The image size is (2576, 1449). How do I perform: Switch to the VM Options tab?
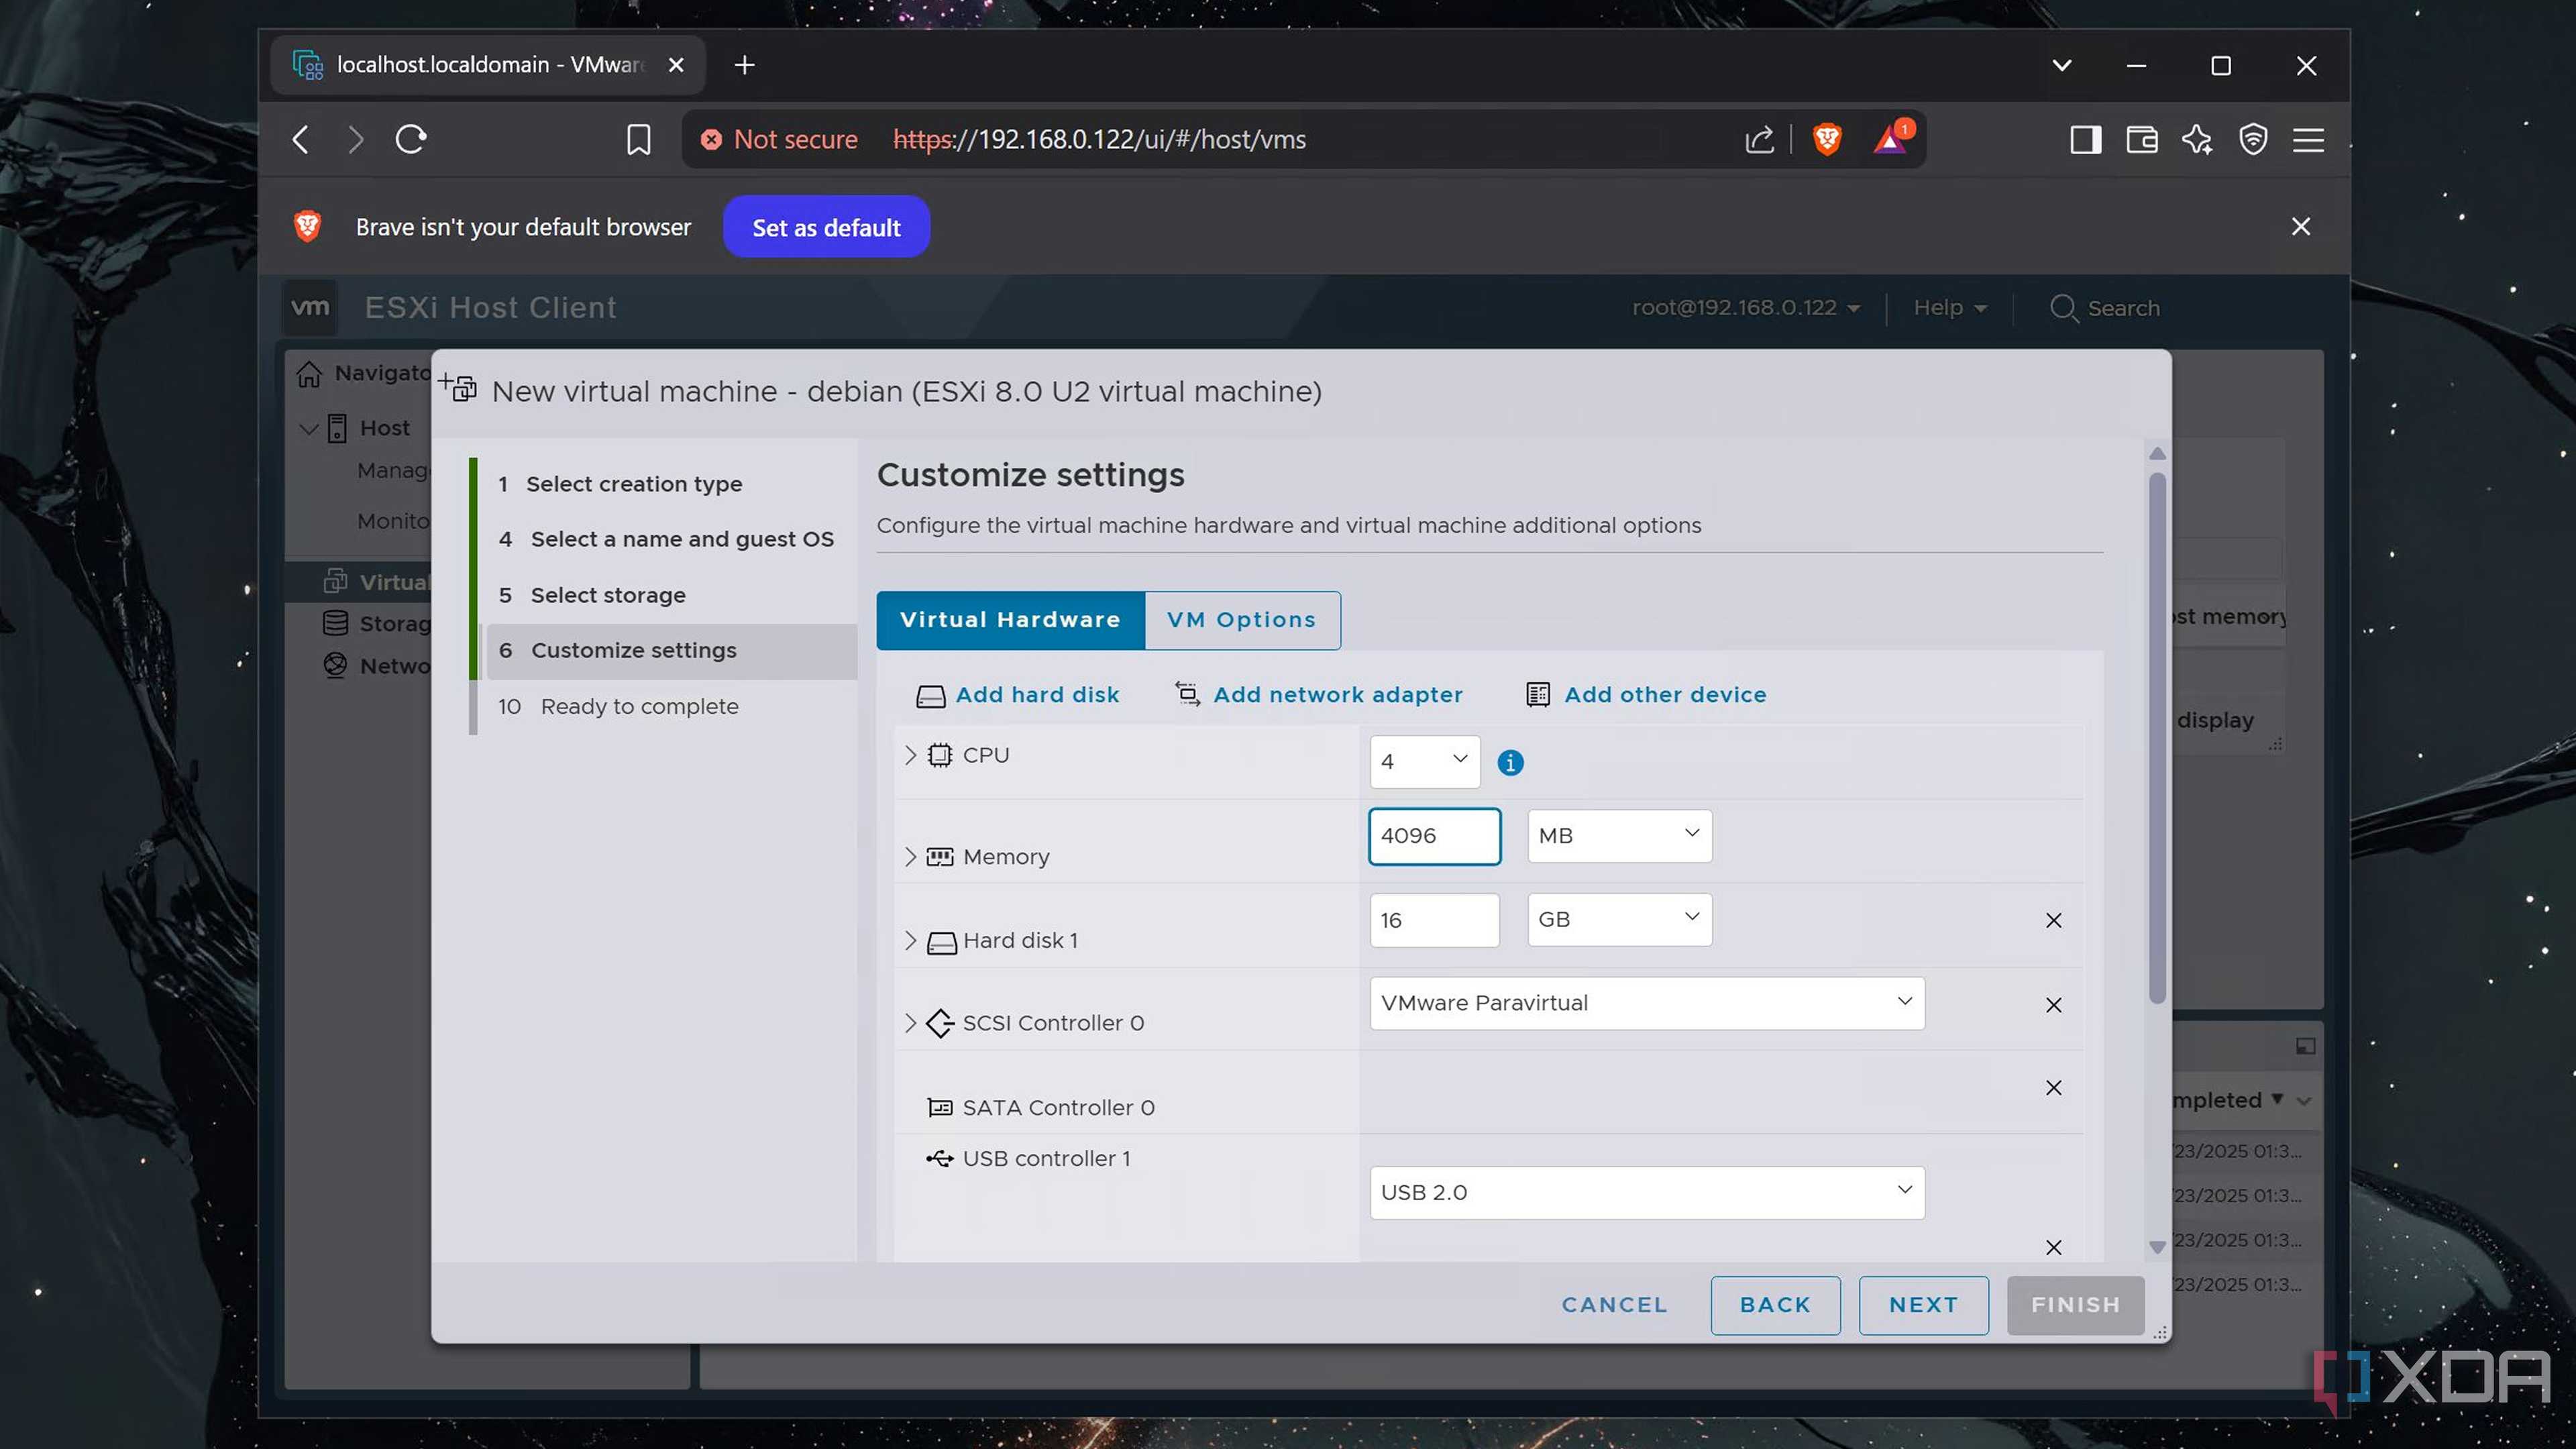coord(1242,620)
